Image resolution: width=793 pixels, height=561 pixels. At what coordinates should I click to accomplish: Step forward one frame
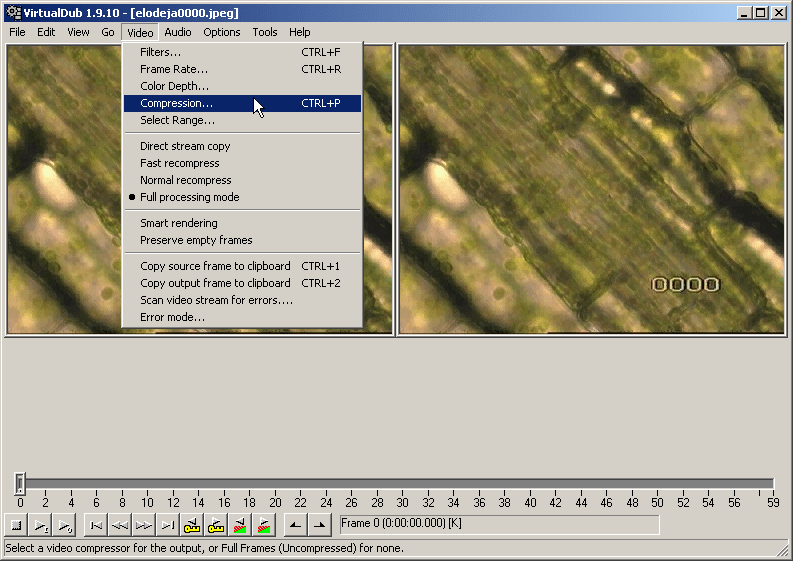click(x=144, y=526)
